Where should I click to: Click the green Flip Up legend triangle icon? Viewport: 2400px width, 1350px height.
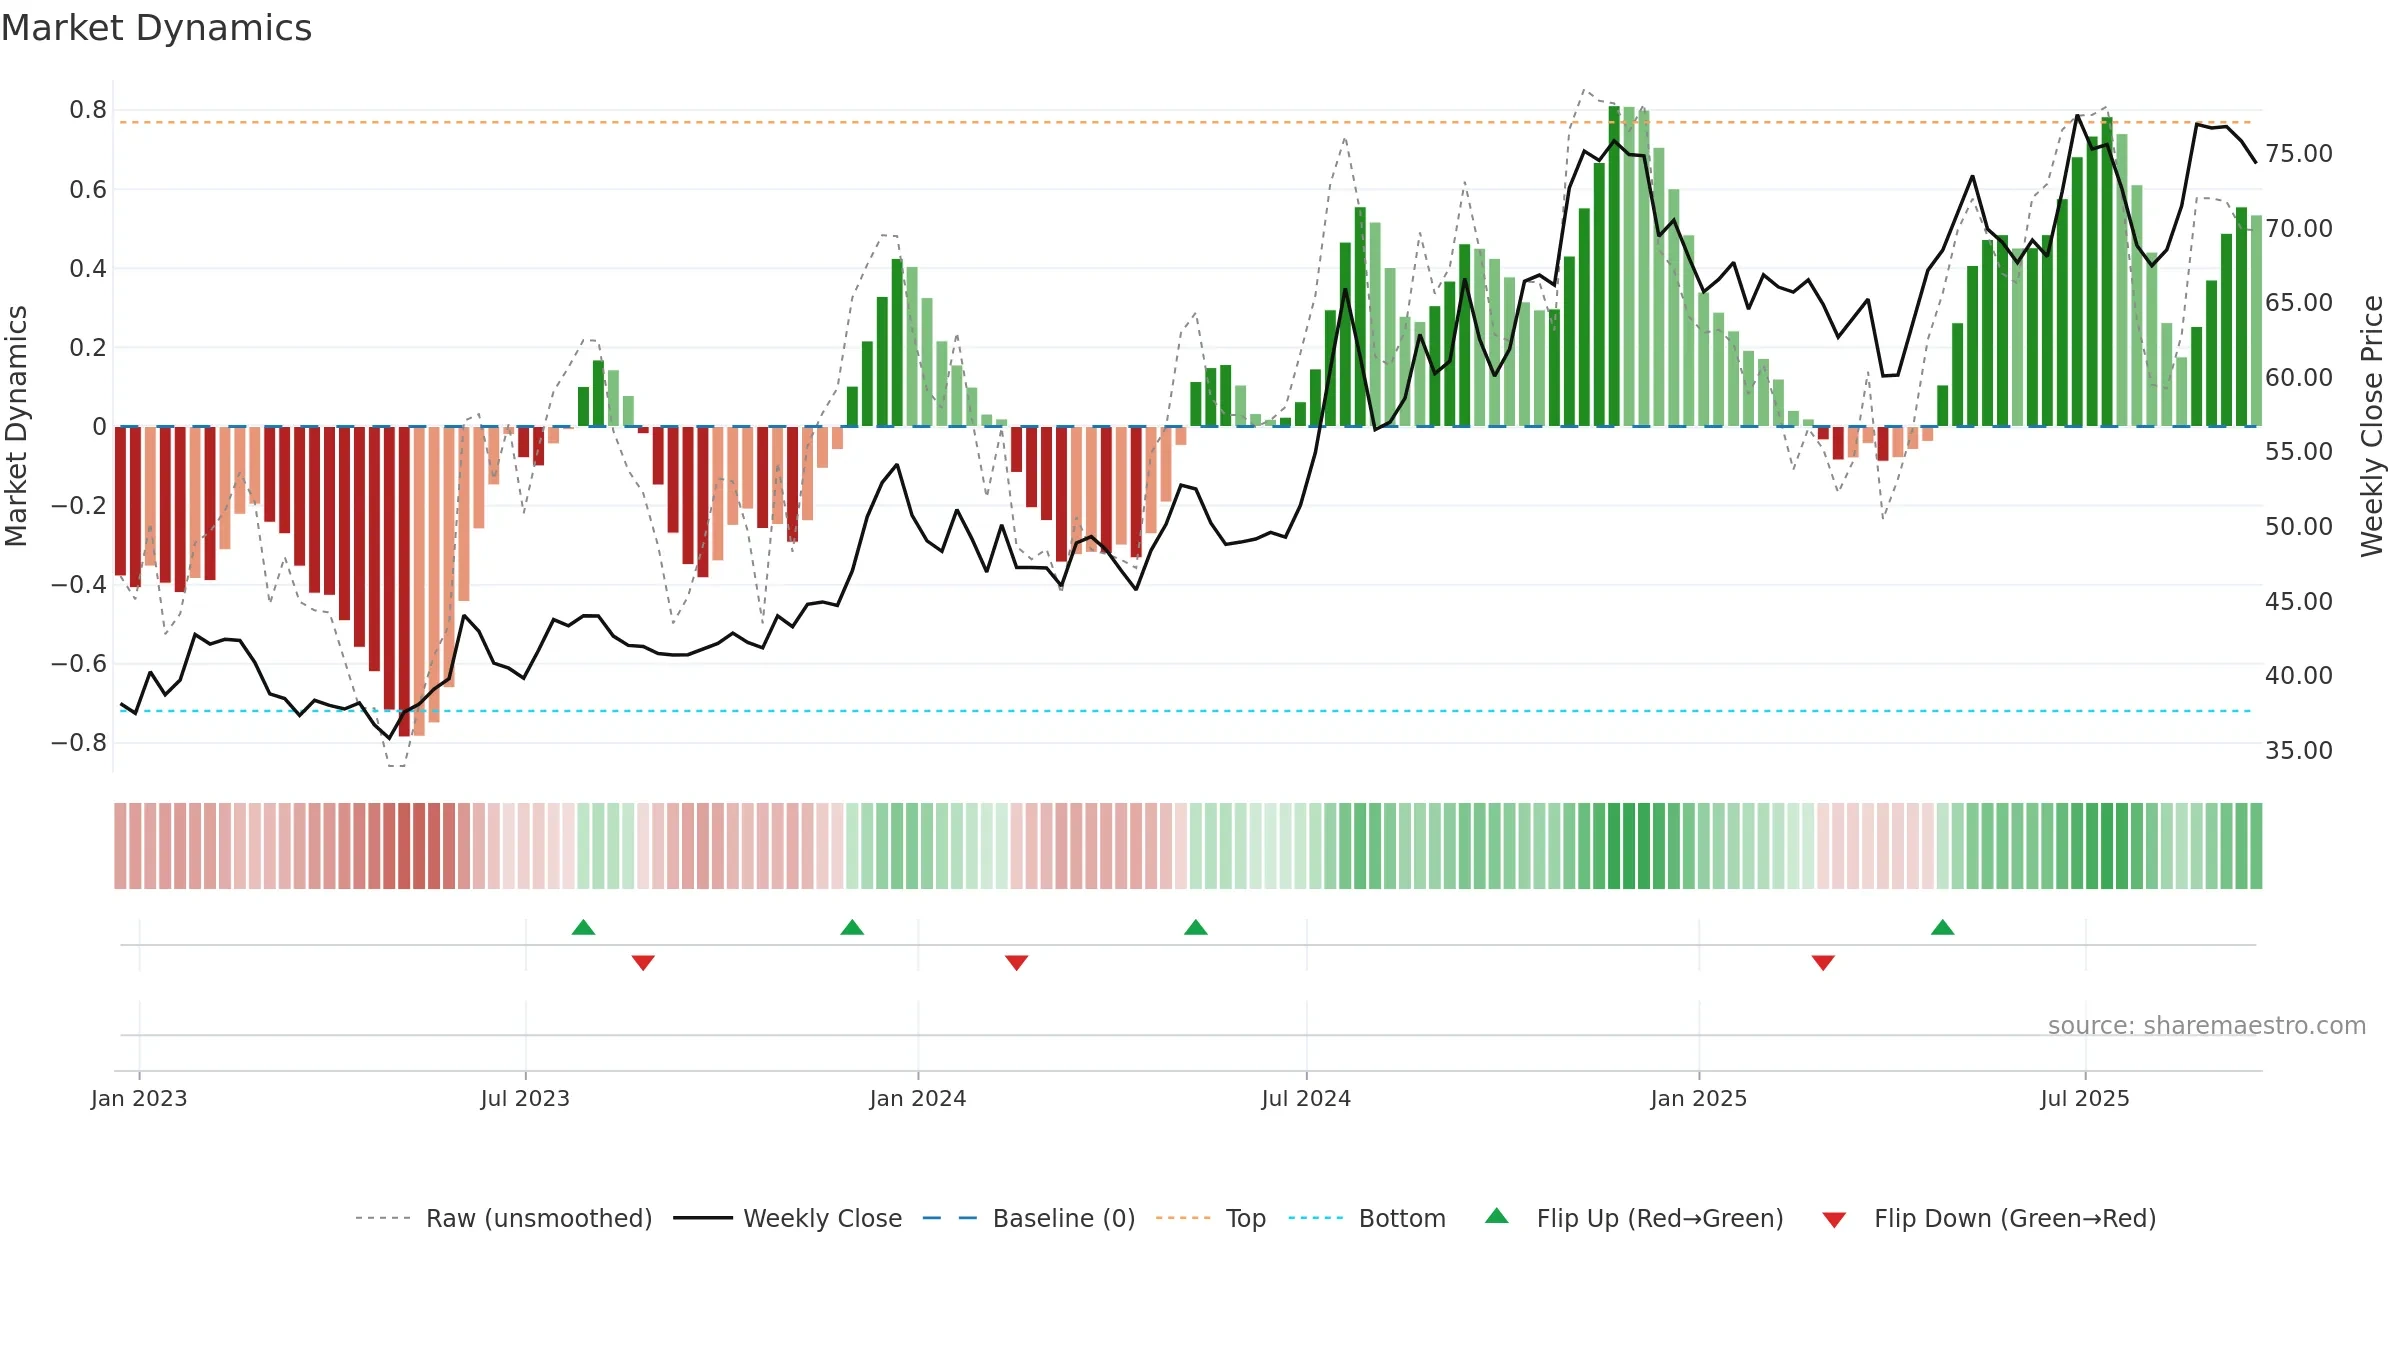pos(1497,1216)
